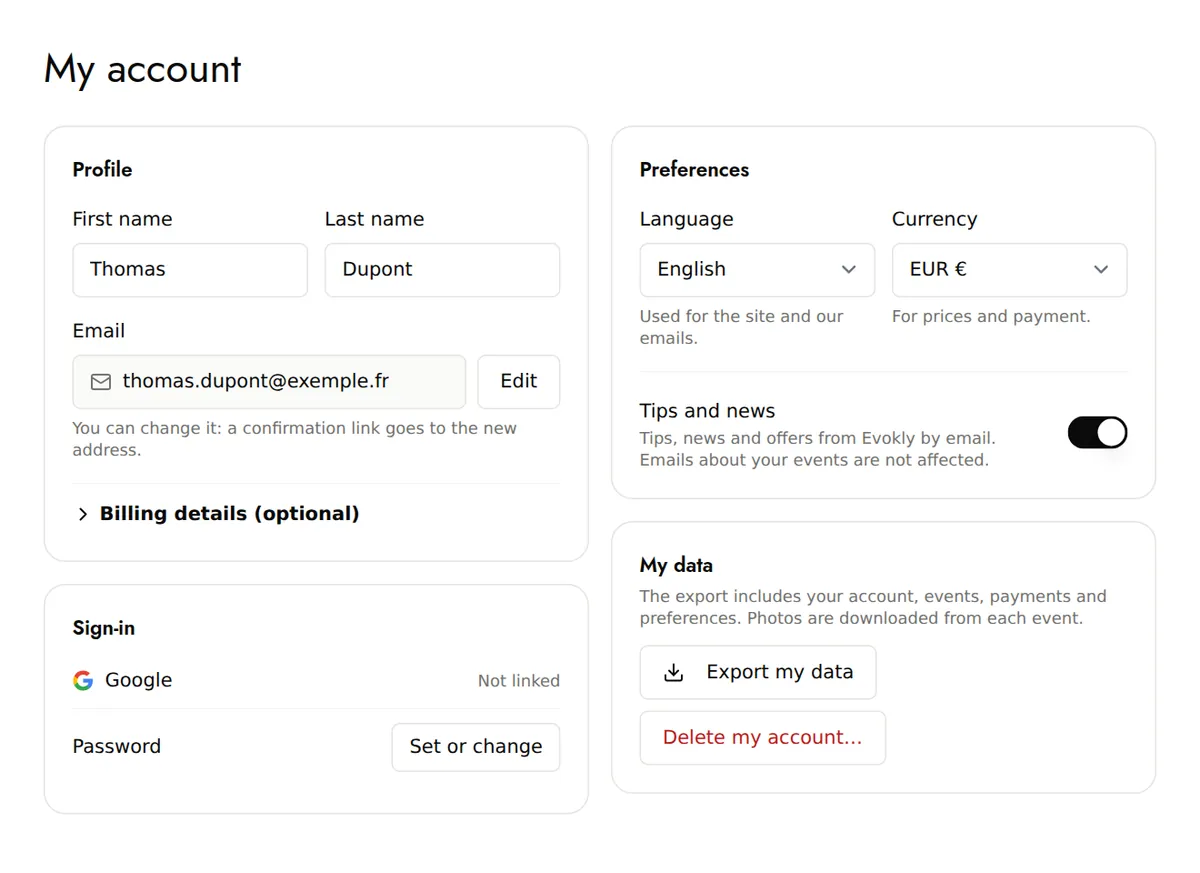Click the Sign-in section title

pos(104,629)
